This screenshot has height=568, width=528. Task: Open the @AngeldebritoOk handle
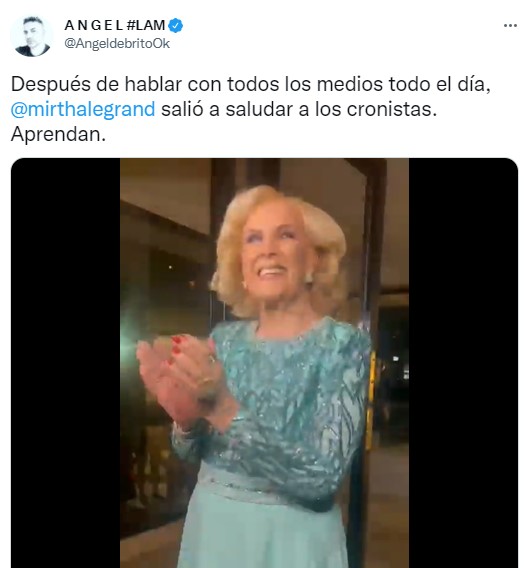(117, 44)
